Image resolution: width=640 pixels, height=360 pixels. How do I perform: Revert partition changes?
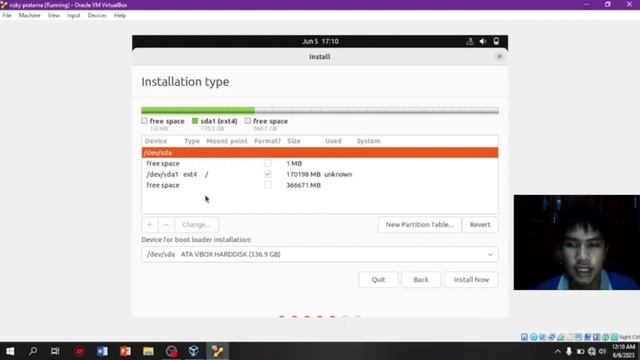[480, 224]
